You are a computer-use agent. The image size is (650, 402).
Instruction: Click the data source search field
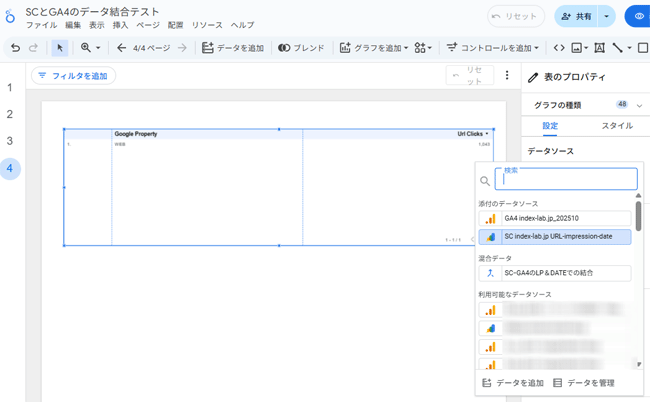pyautogui.click(x=566, y=181)
